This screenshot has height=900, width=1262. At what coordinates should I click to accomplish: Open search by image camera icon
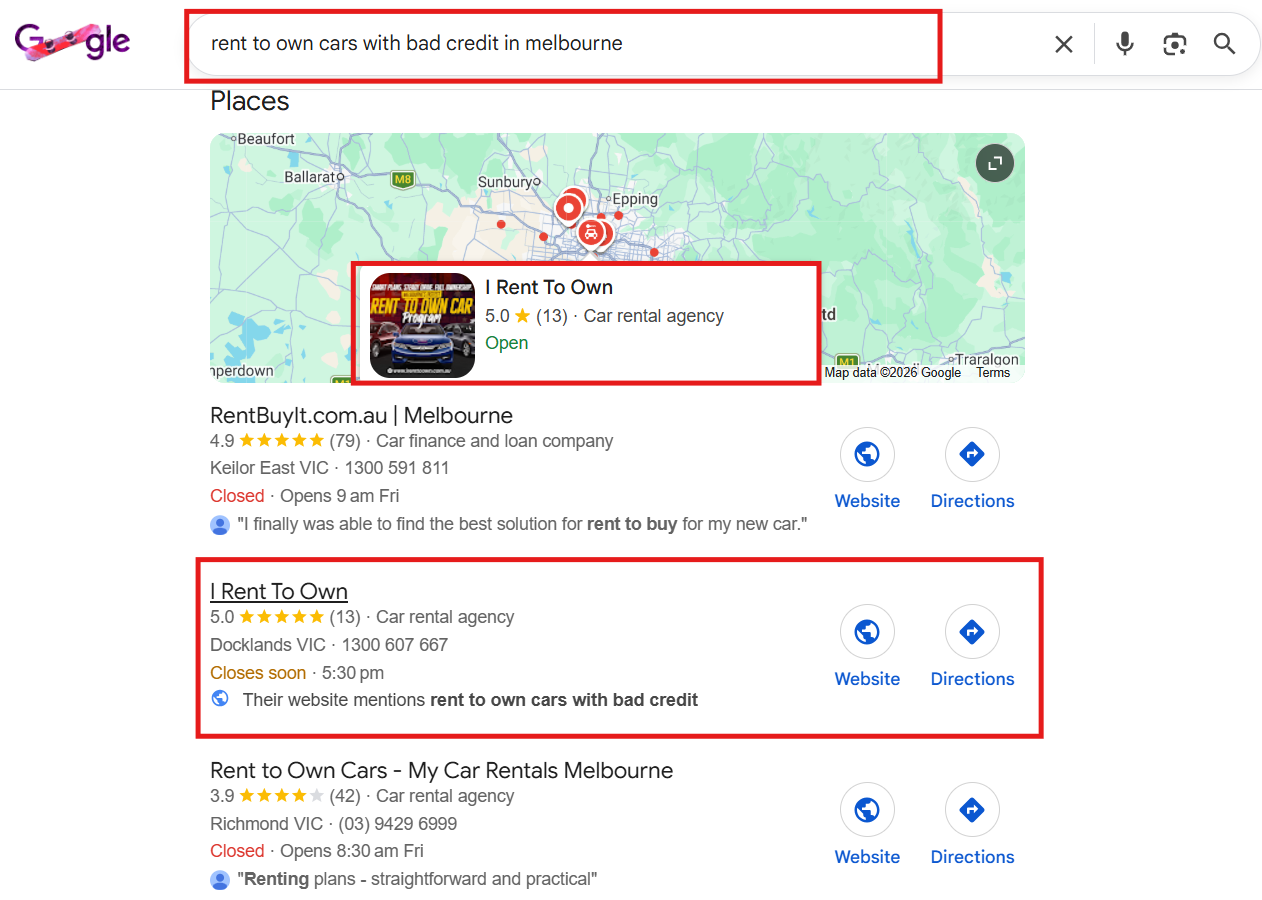pyautogui.click(x=1175, y=44)
